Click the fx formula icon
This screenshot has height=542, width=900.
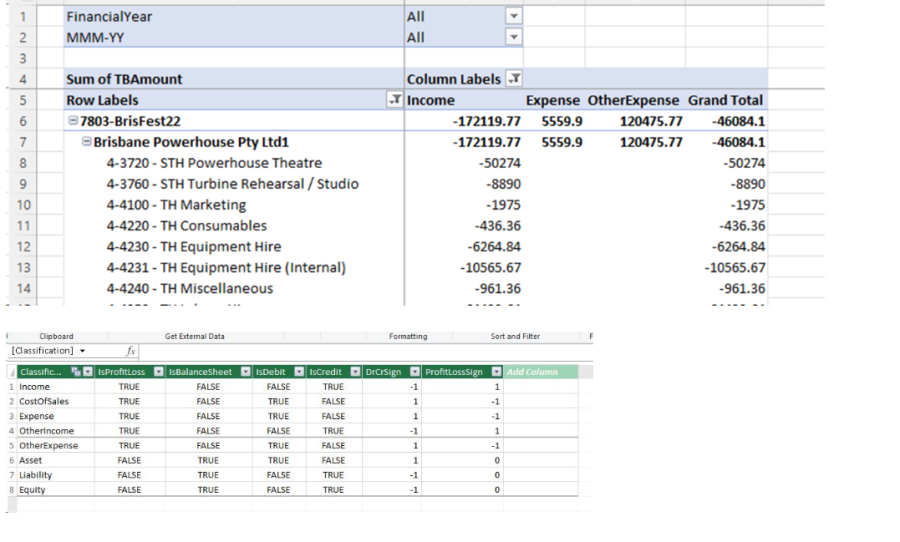[x=130, y=351]
